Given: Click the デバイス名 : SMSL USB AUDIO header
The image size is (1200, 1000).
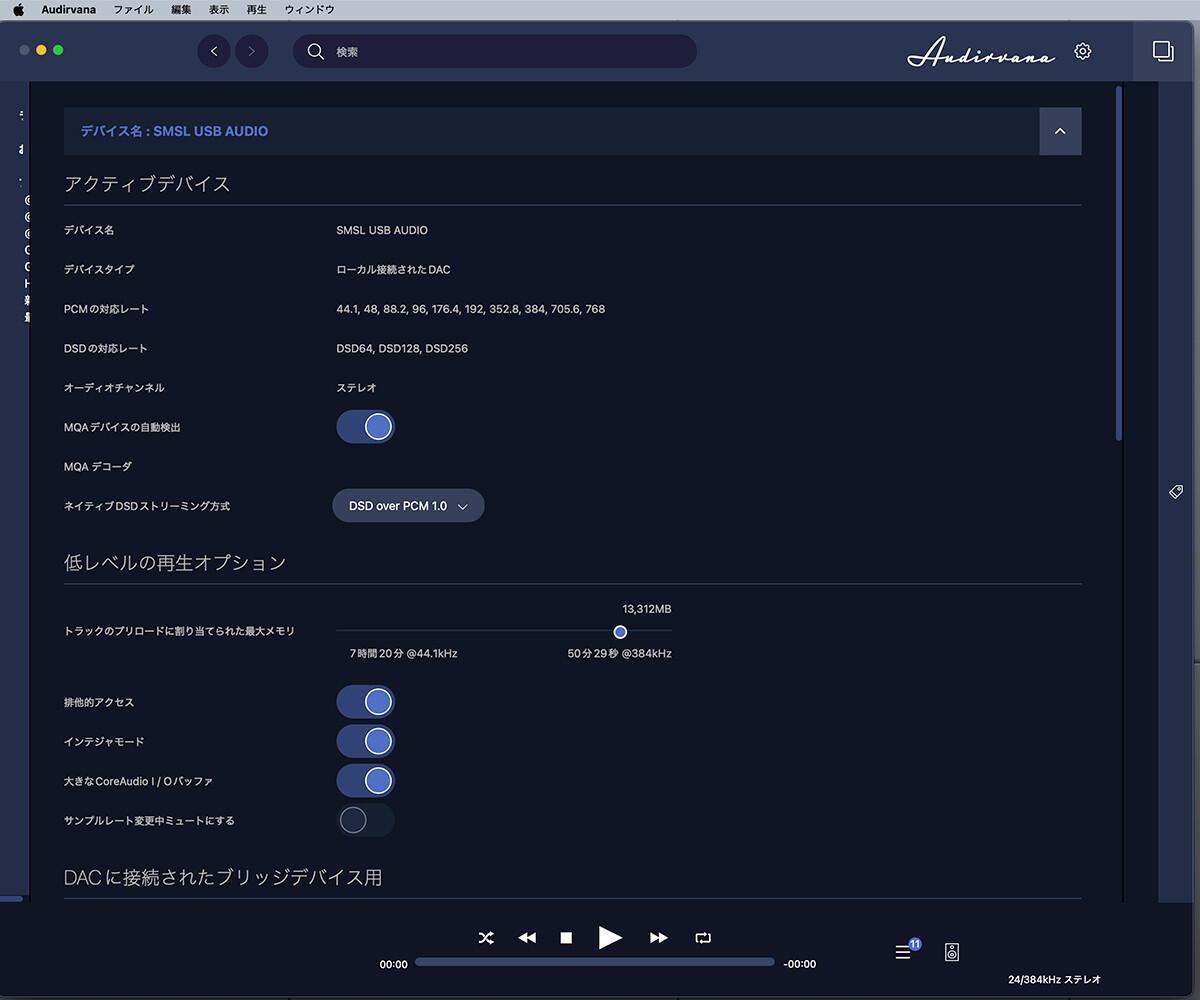Looking at the screenshot, I should tap(175, 131).
